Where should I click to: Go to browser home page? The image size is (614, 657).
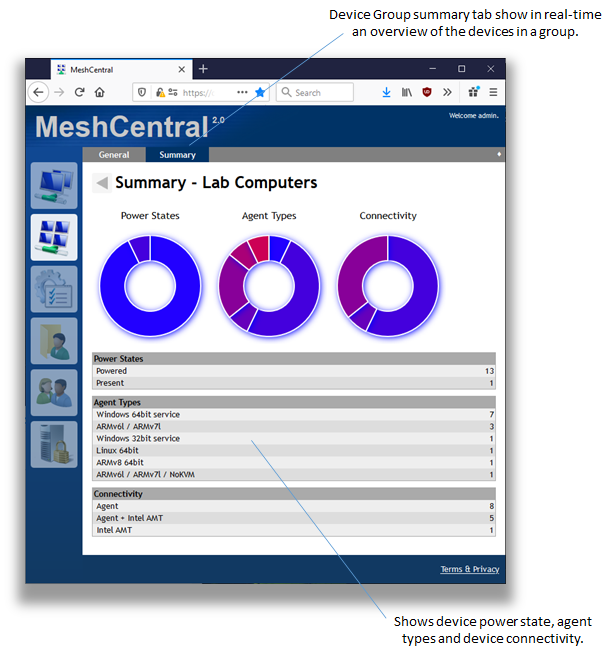click(99, 92)
